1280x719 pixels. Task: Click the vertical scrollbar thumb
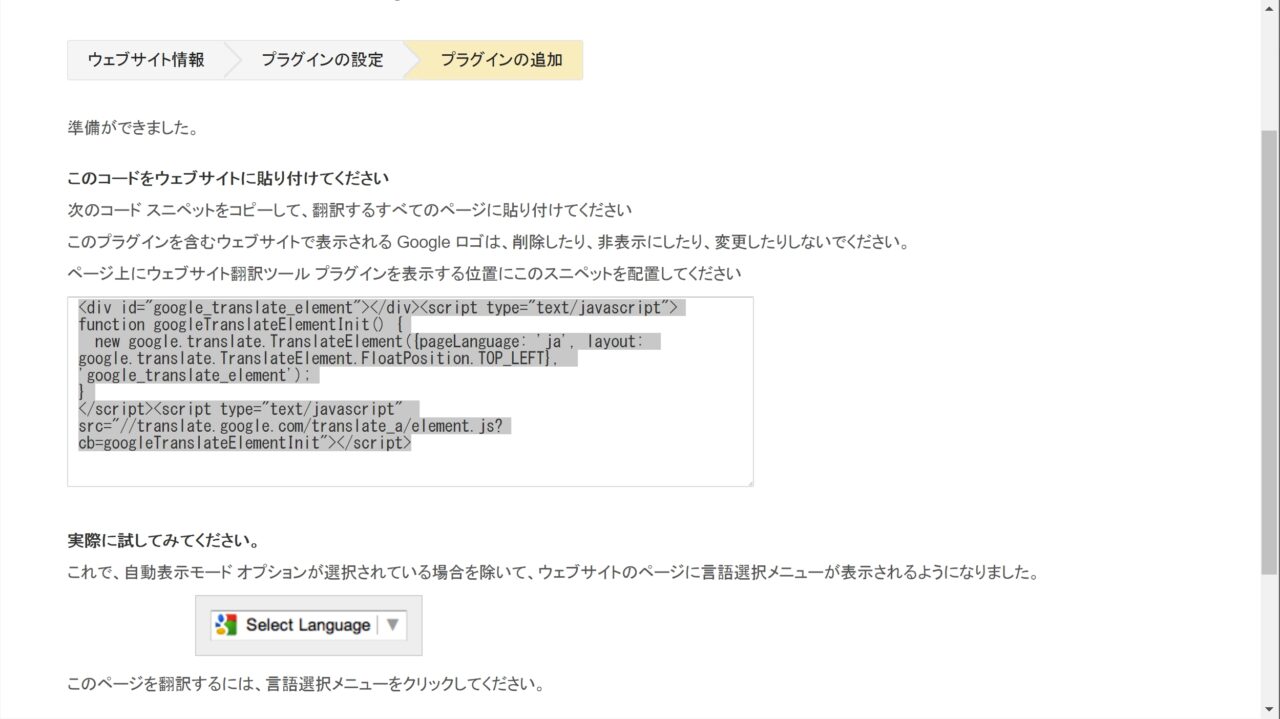click(x=1269, y=350)
